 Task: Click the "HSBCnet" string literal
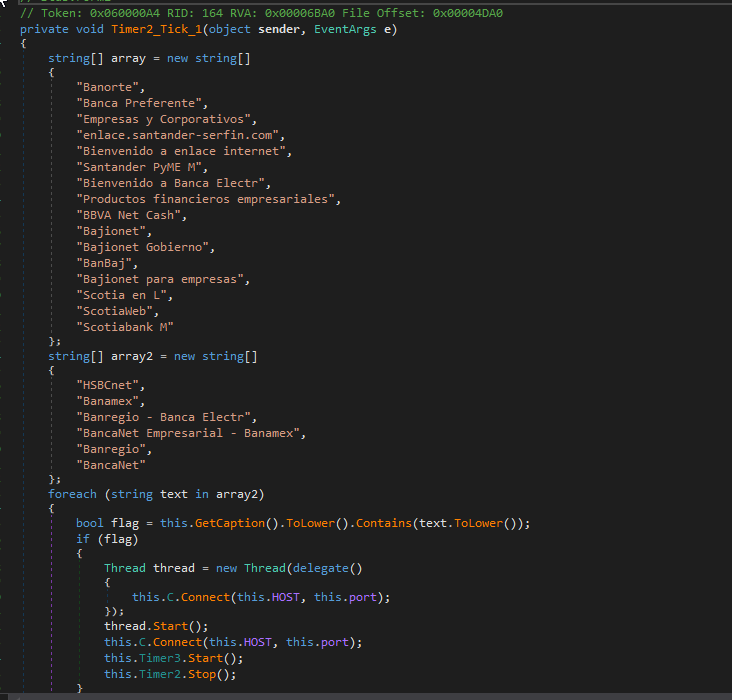tap(107, 385)
